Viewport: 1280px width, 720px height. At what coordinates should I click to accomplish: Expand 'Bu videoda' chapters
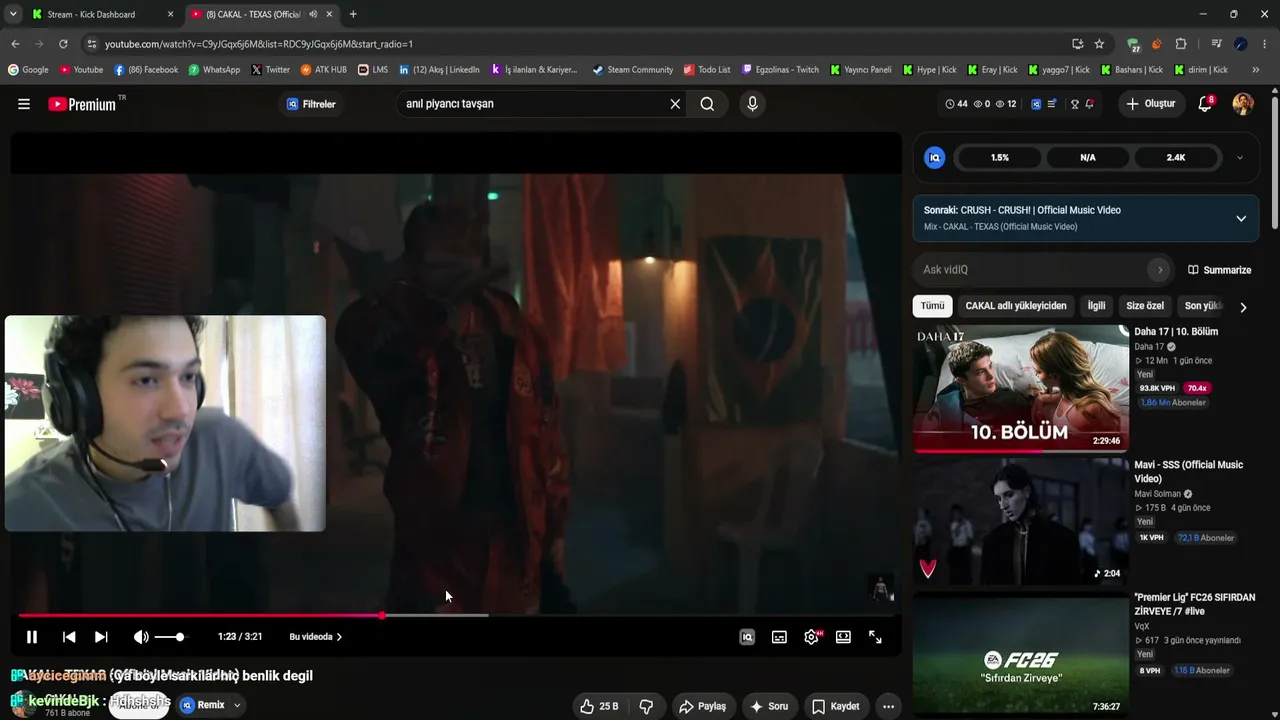(x=315, y=637)
